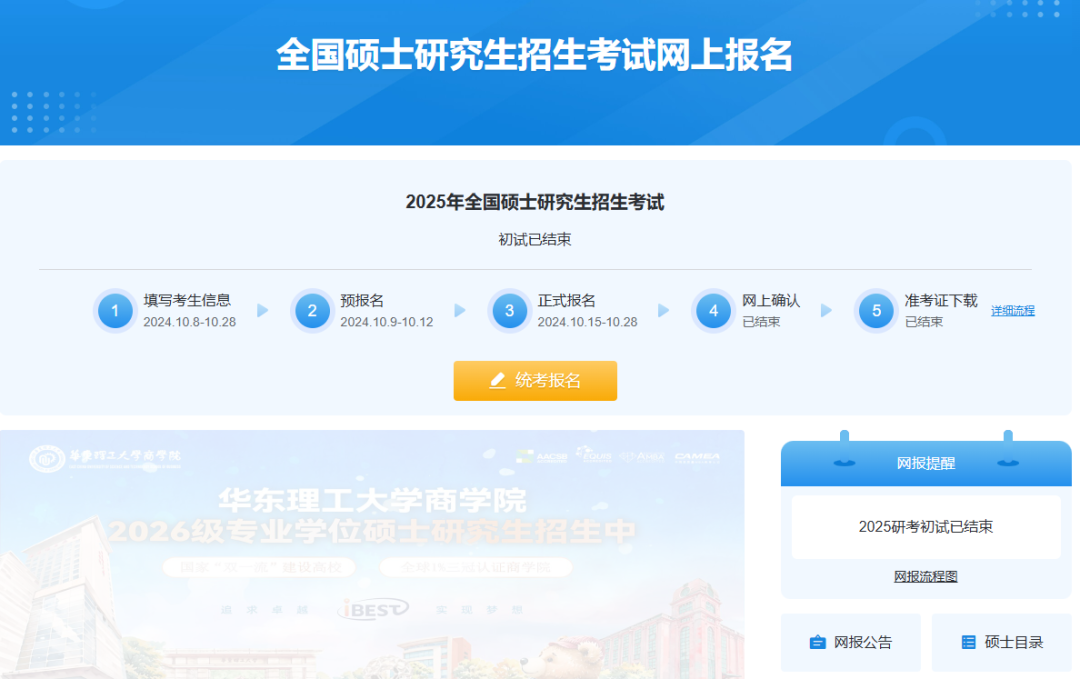This screenshot has height=679, width=1080.
Task: Click the step 1 circle icon
Action: [115, 311]
